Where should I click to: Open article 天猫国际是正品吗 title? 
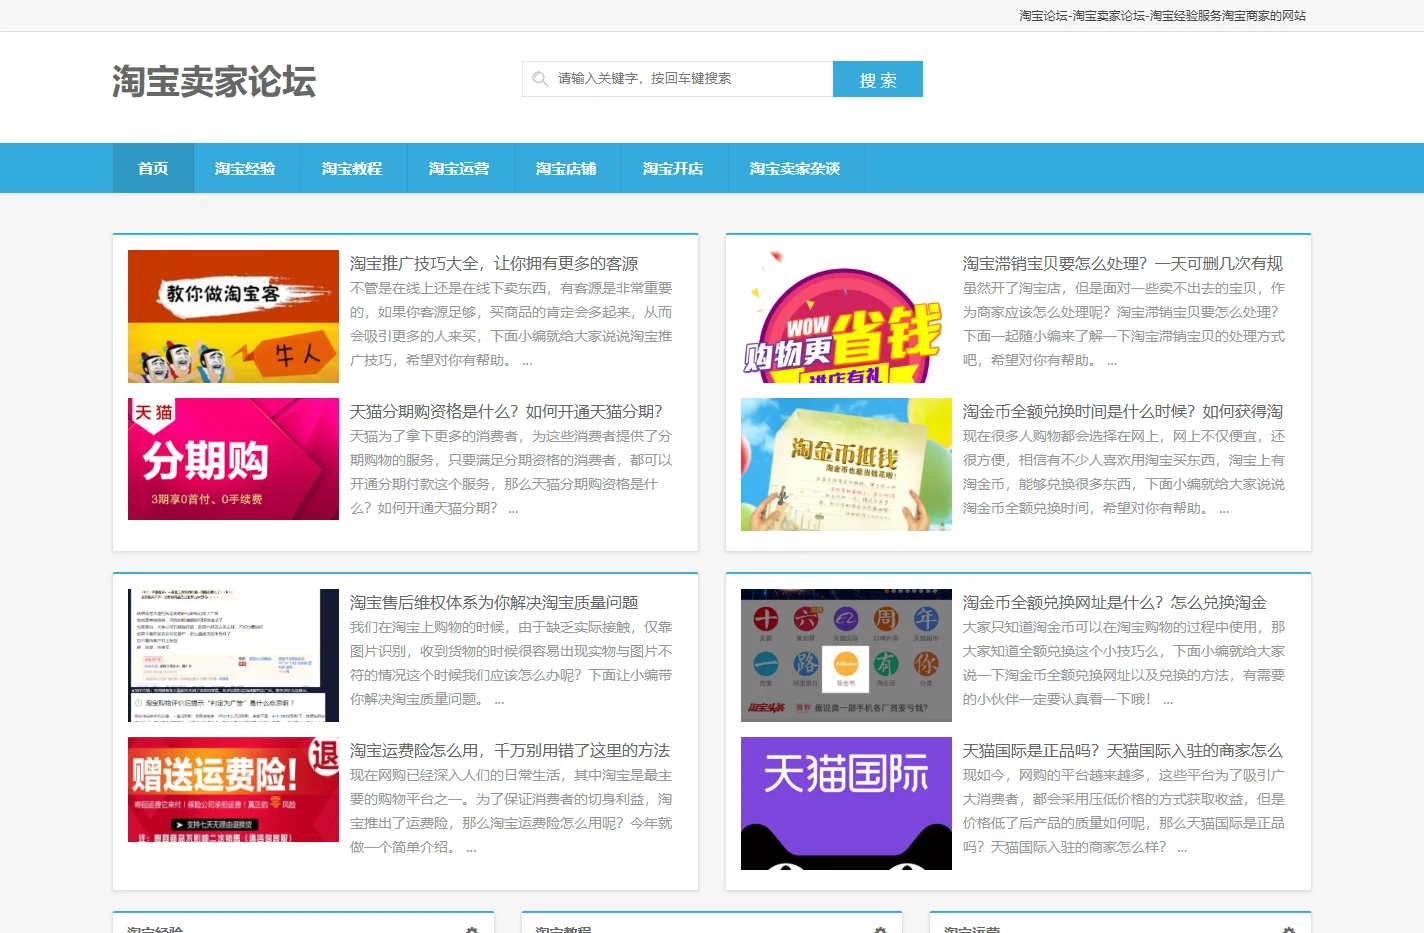click(1123, 750)
